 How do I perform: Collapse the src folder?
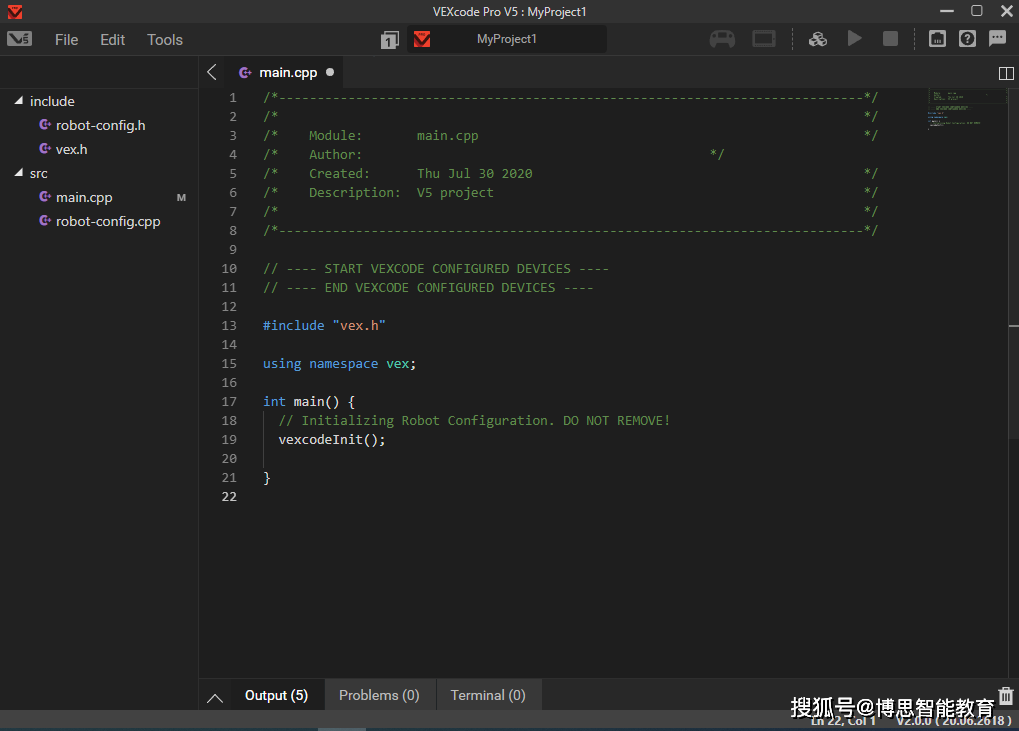[x=19, y=173]
